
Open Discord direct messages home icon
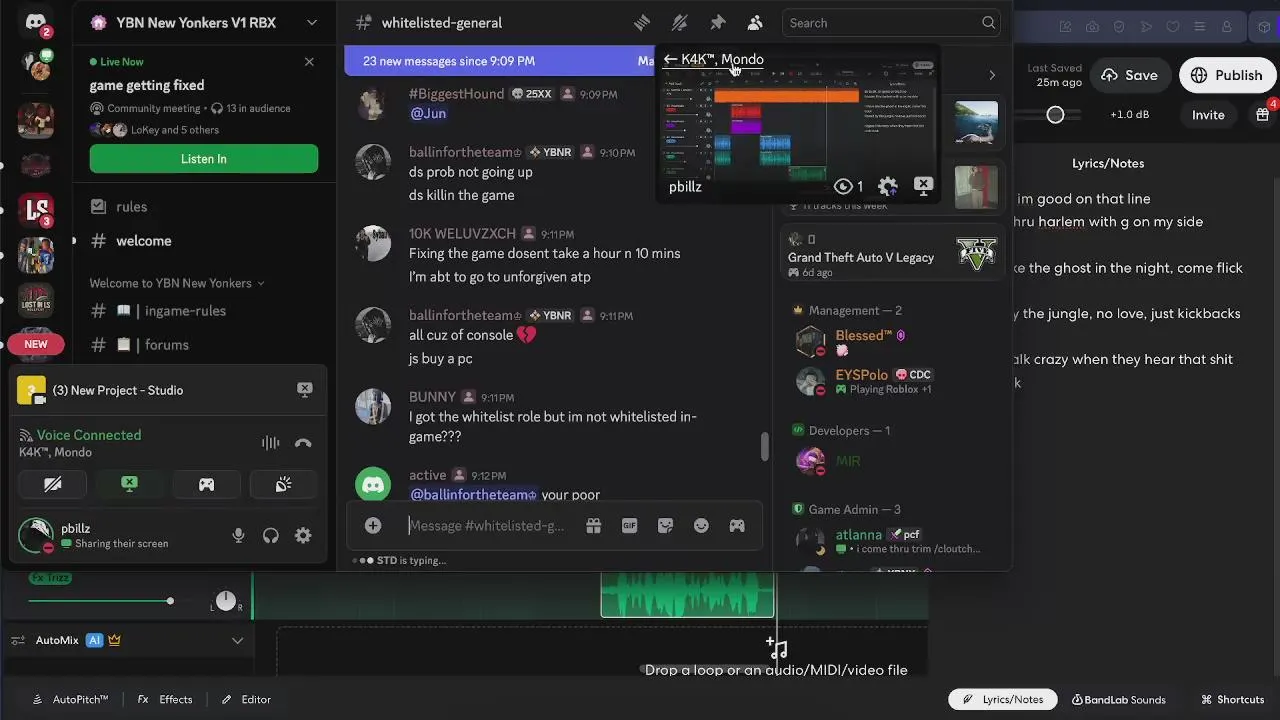(36, 22)
